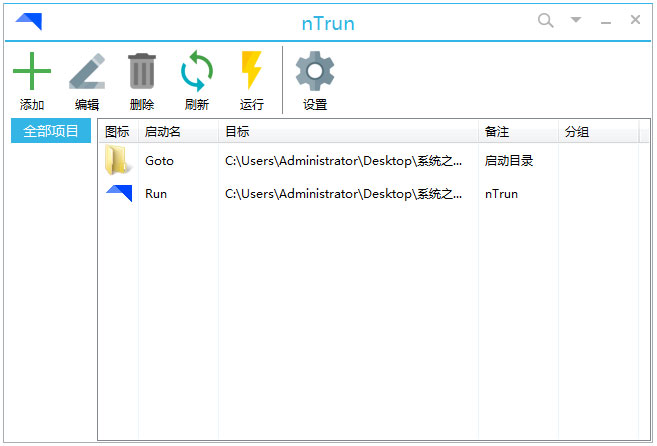Click the blue icon of Run row
657x446 pixels.
119,193
